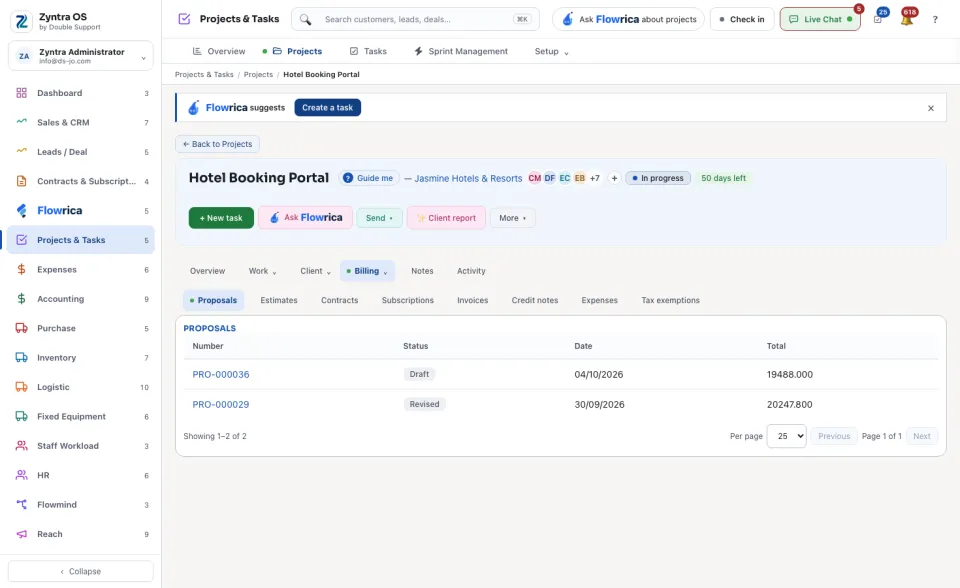This screenshot has height=588, width=960.
Task: Open the tasks checklist icon with badge 25
Action: click(878, 19)
